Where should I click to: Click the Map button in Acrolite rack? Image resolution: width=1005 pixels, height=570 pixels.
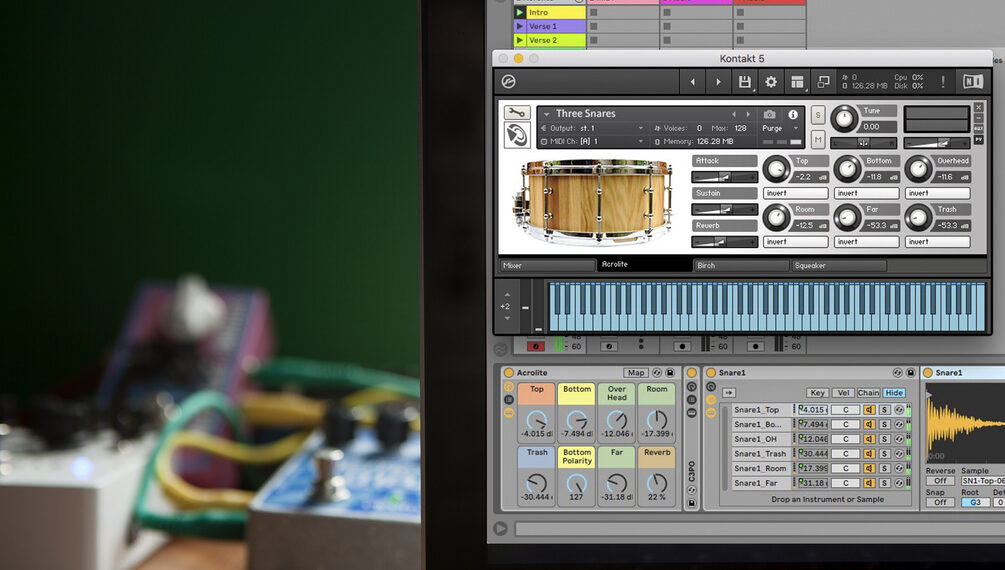tap(636, 373)
